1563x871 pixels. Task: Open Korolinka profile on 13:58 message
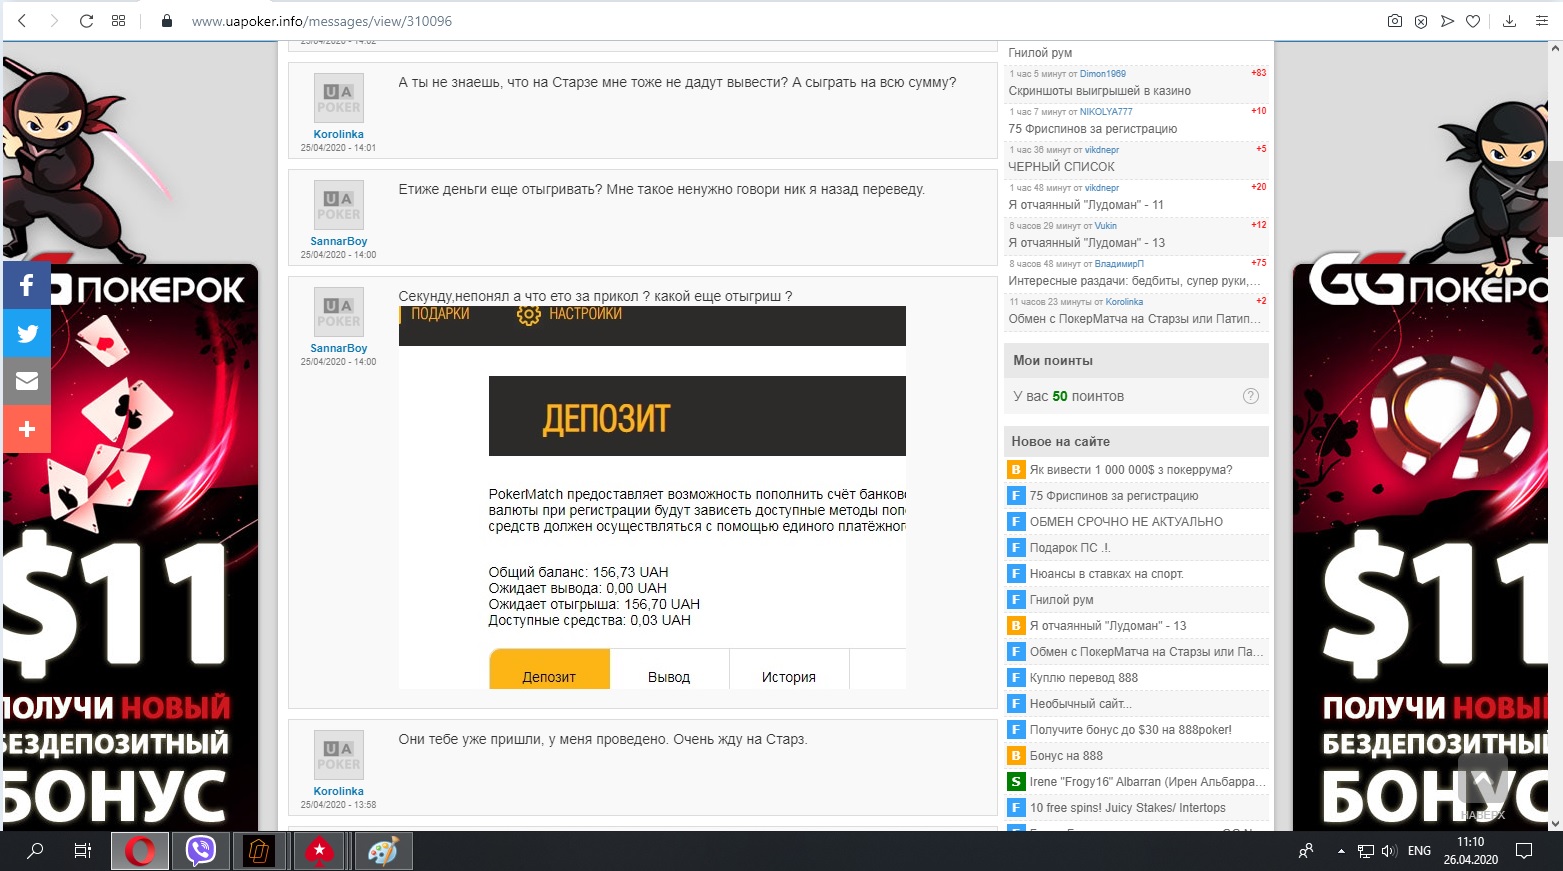click(x=338, y=791)
